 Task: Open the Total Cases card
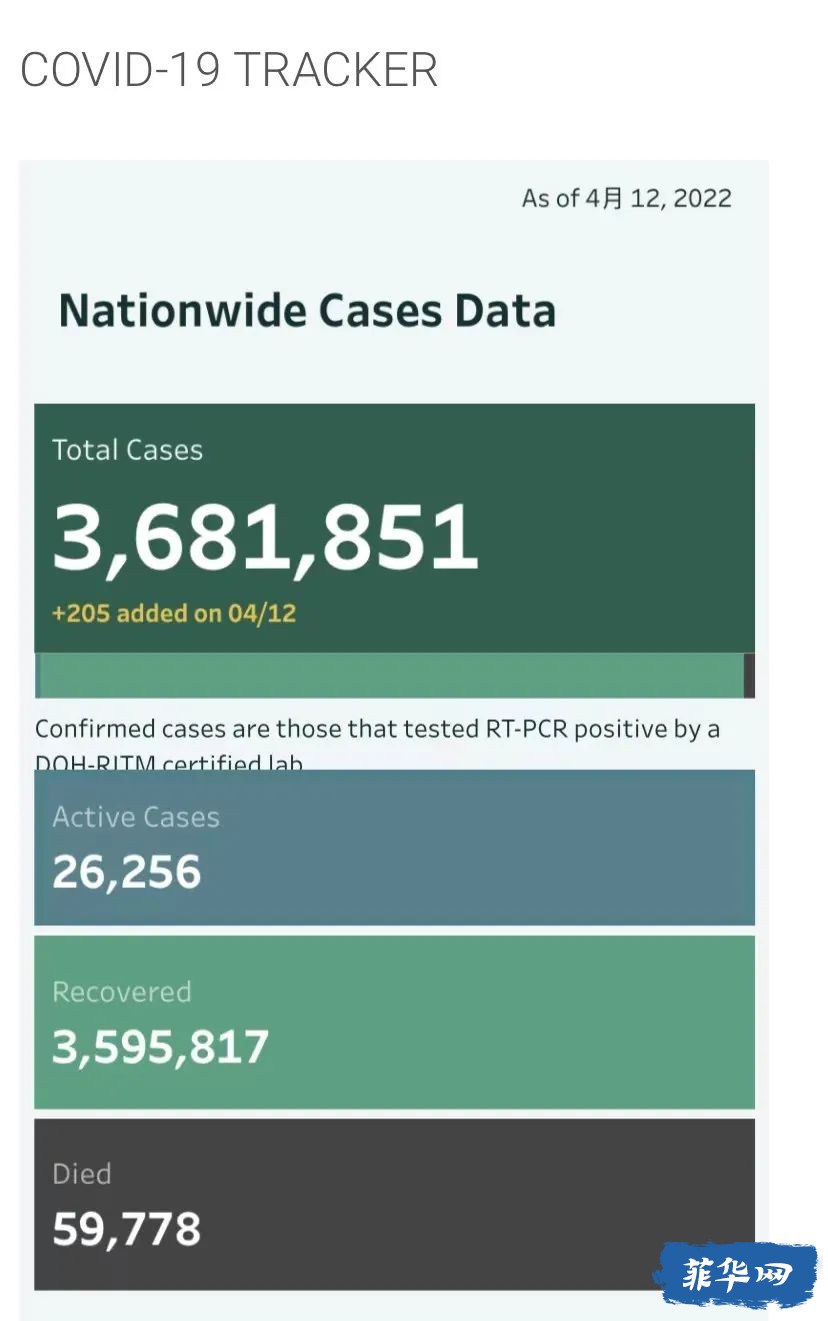(395, 528)
